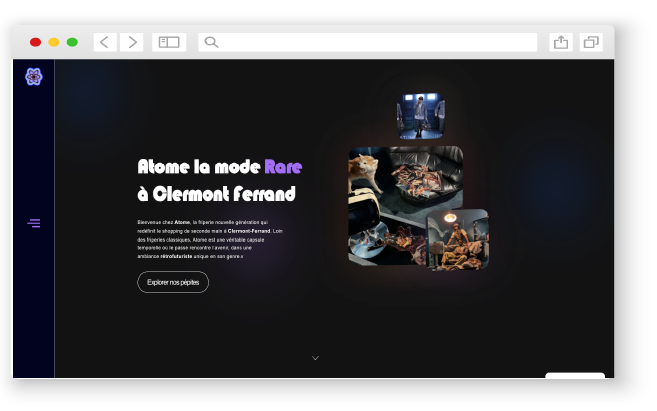Screen dimensions: 657x411
Task: Open the browser tabs overview icon
Action: tap(591, 42)
